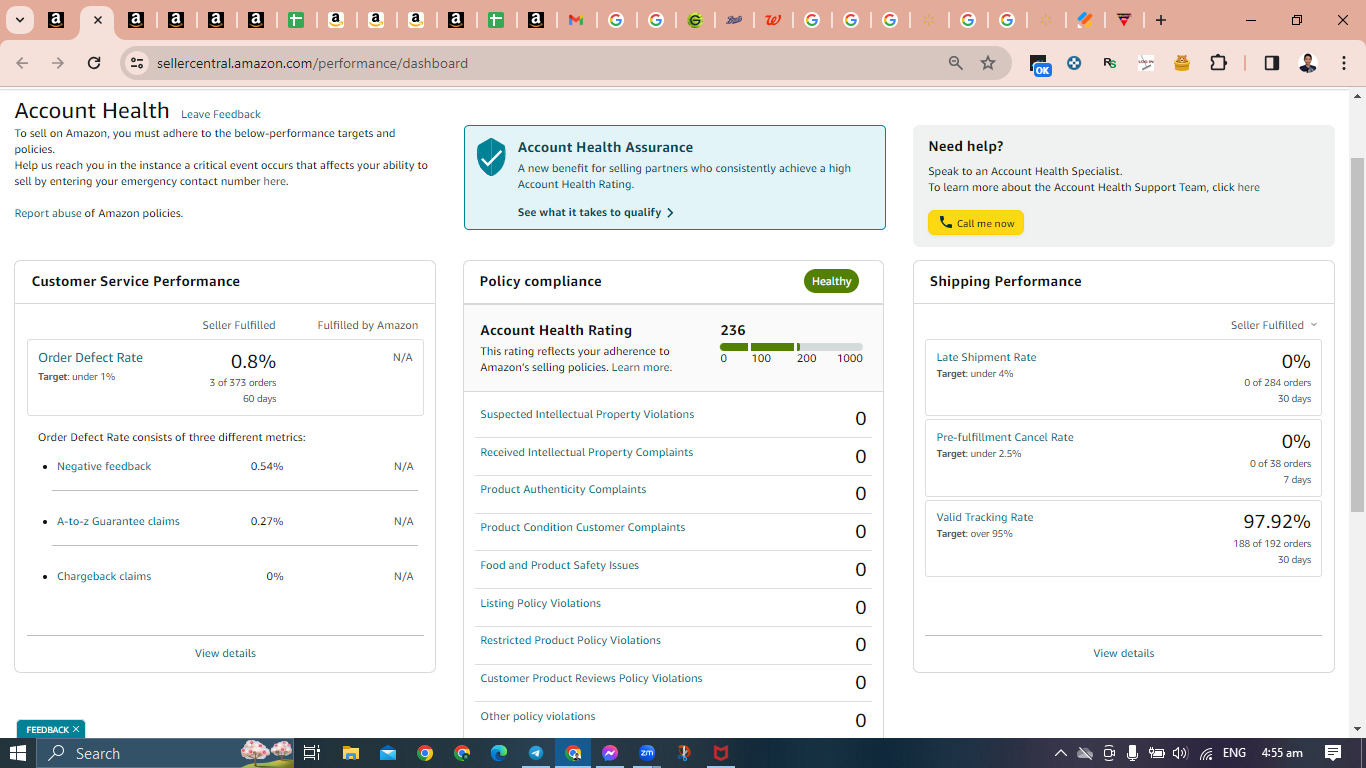Open the tab search dropdown arrow
The height and width of the screenshot is (768, 1366).
tap(19, 20)
